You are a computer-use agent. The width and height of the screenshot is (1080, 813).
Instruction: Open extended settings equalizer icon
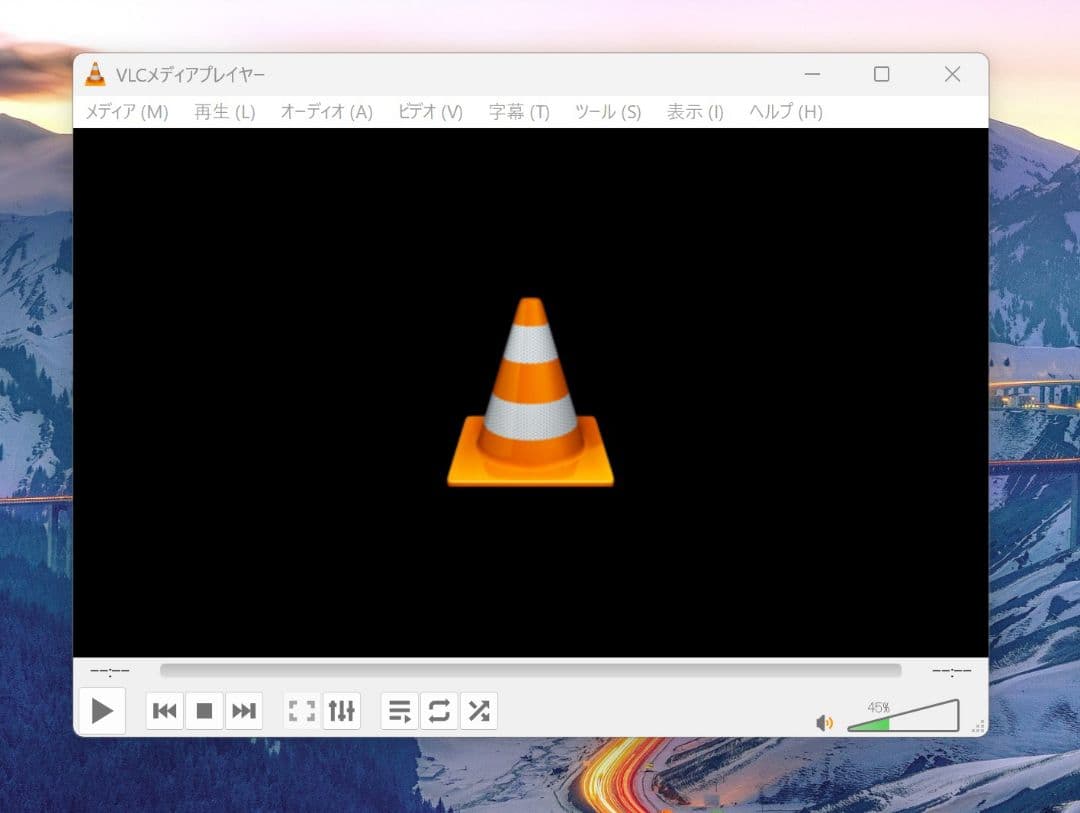[x=341, y=711]
